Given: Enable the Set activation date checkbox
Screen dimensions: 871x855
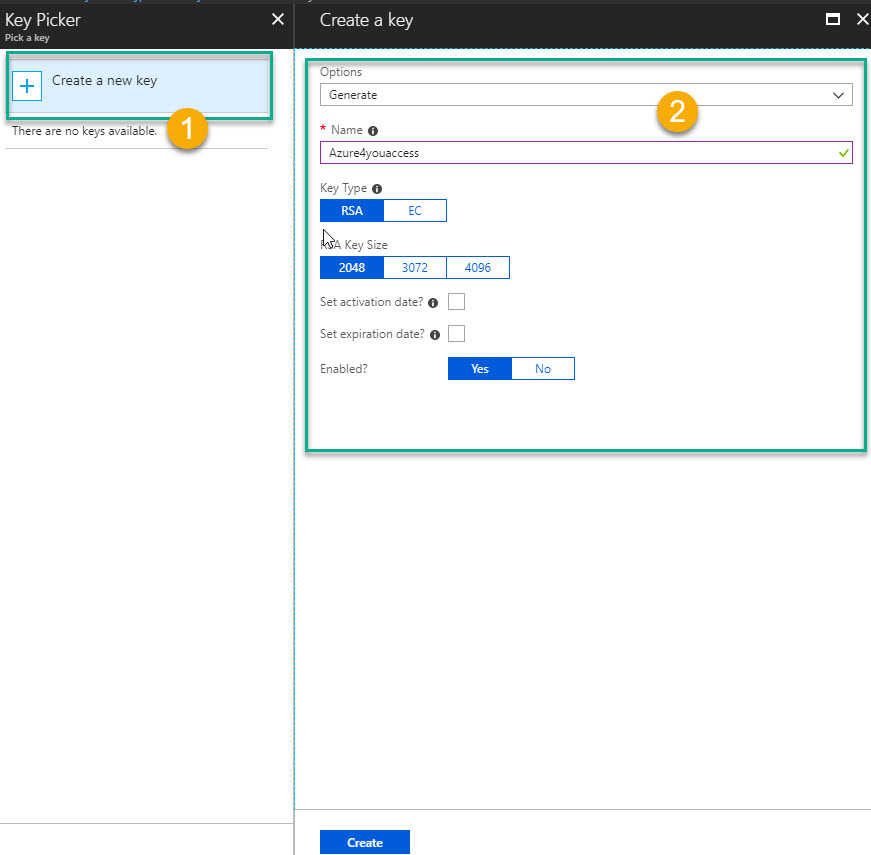Looking at the screenshot, I should click(457, 302).
